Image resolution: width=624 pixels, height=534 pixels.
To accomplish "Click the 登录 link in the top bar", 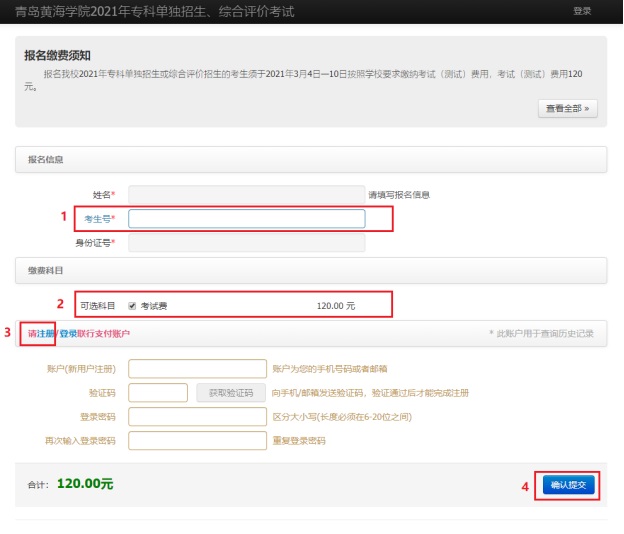I will (x=581, y=11).
